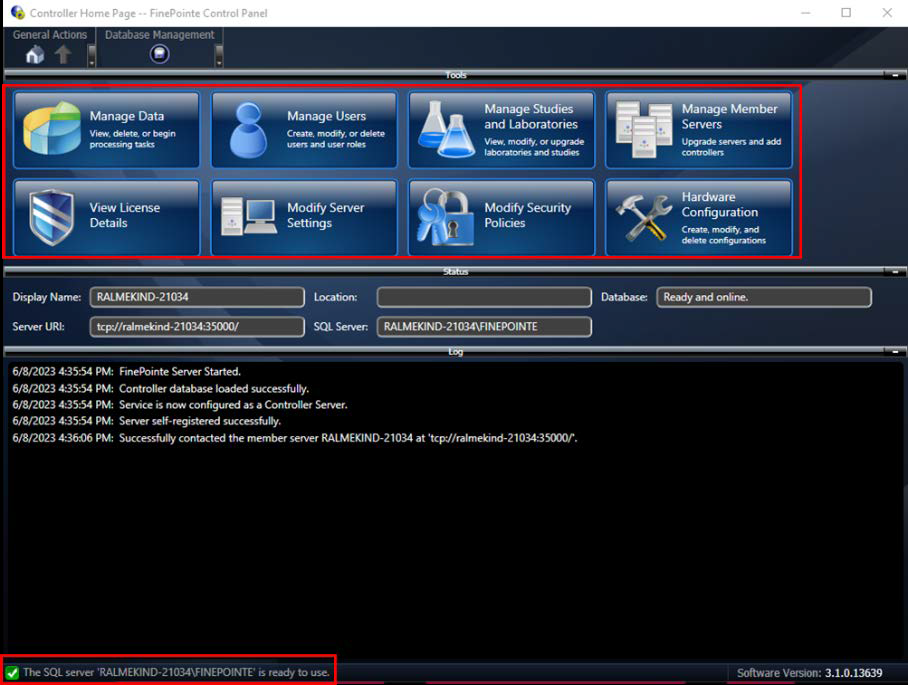
Task: Open the Modify Security Policies tile
Action: click(501, 217)
